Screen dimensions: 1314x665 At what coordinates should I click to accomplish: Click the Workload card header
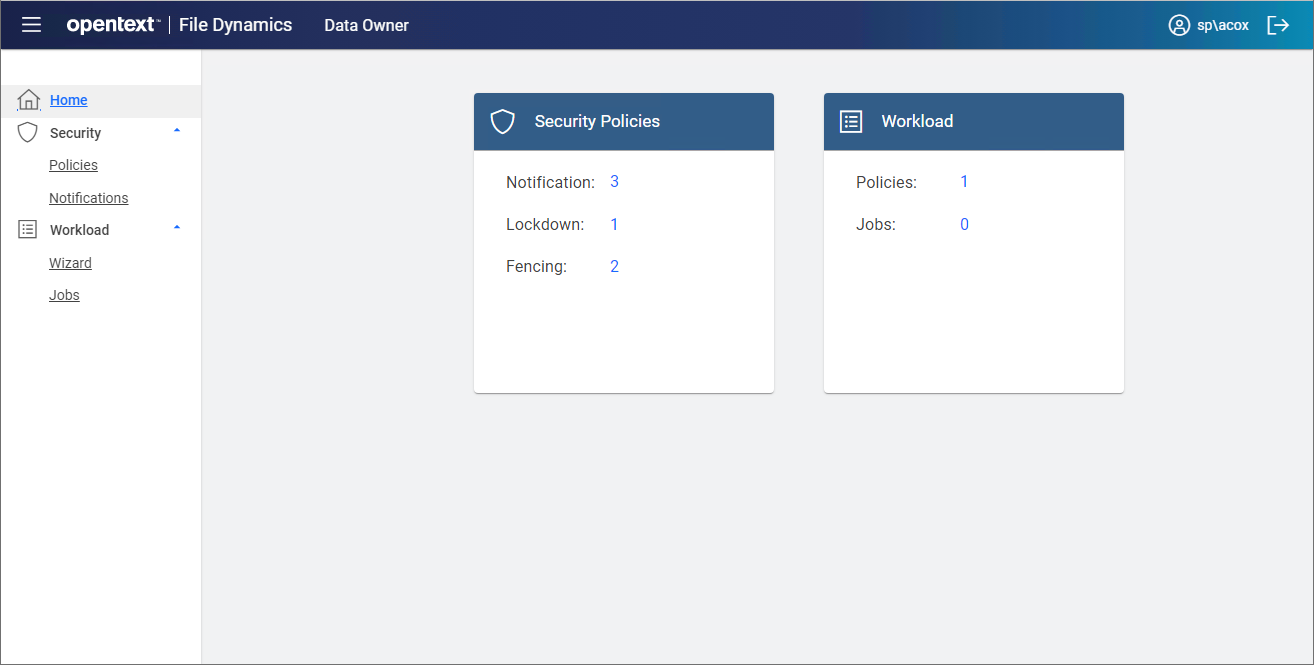point(973,121)
